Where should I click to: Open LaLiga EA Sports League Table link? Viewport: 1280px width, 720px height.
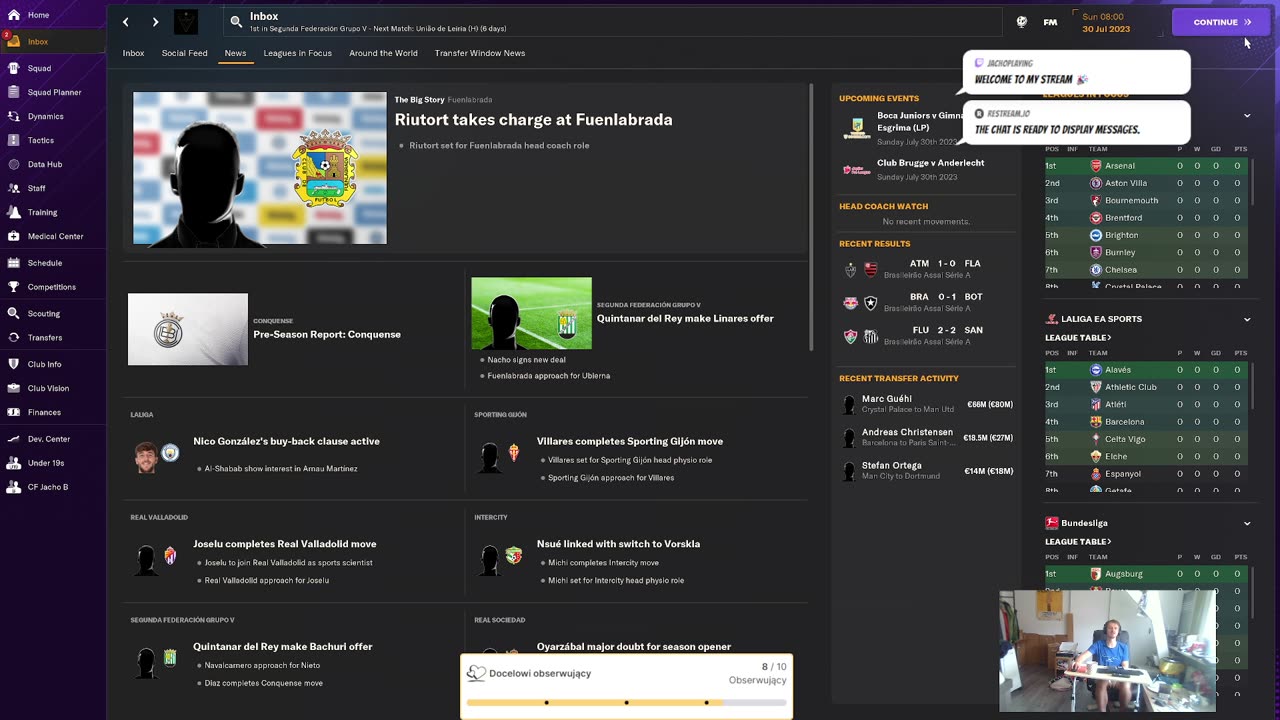click(1078, 338)
